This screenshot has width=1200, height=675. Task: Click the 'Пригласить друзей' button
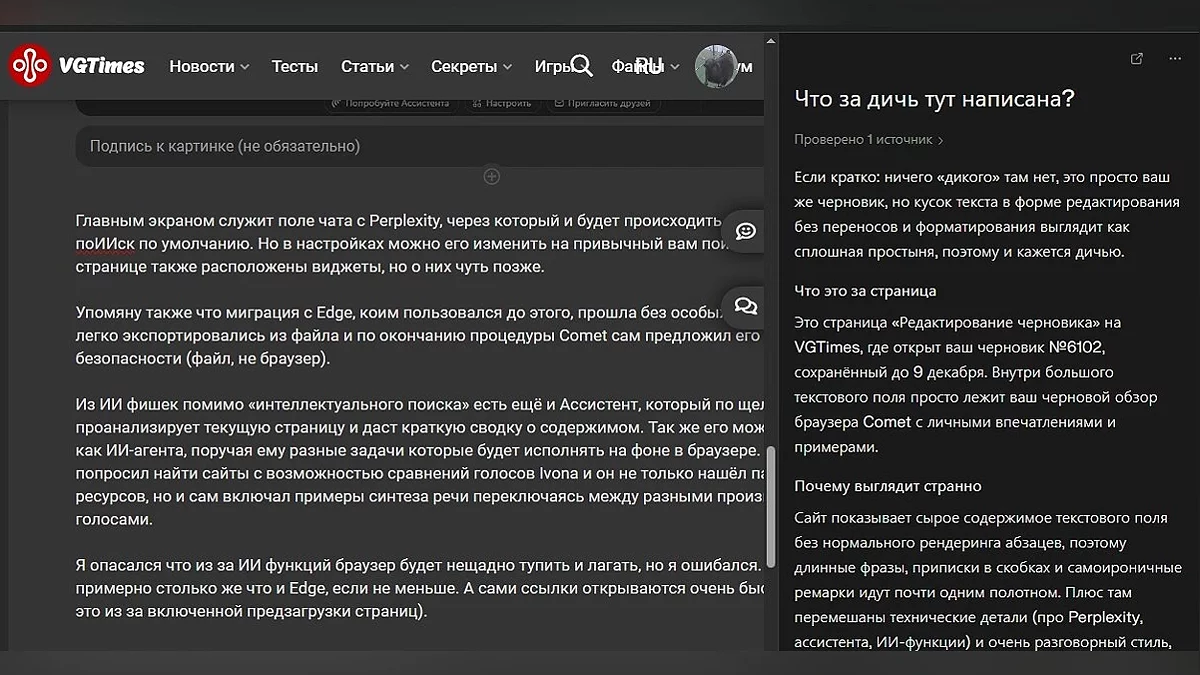(x=602, y=103)
